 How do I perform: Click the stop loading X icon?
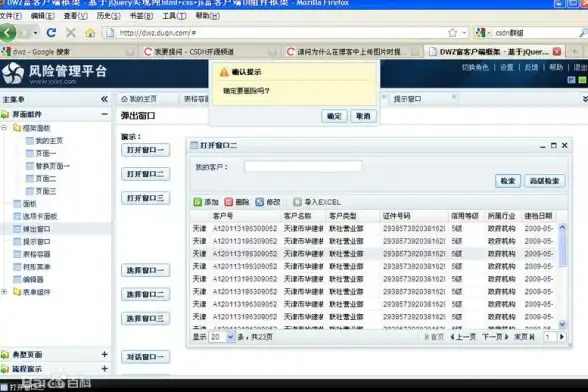tap(70, 33)
